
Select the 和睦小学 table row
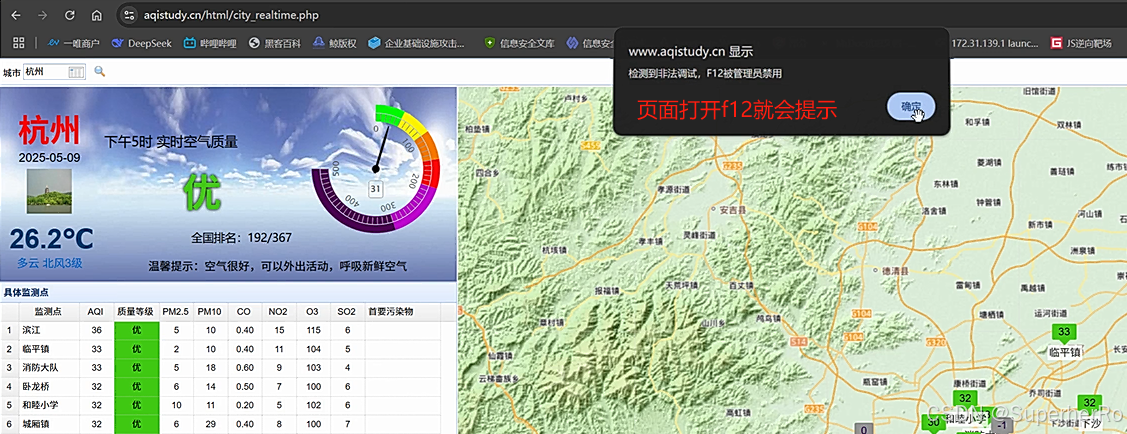pyautogui.click(x=220, y=405)
